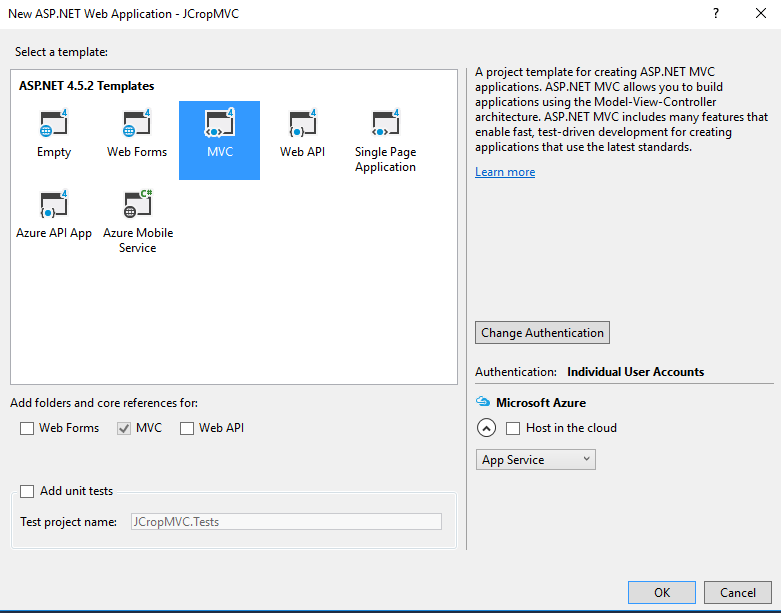
Task: Choose the Web Forms template icon
Action: click(x=136, y=123)
